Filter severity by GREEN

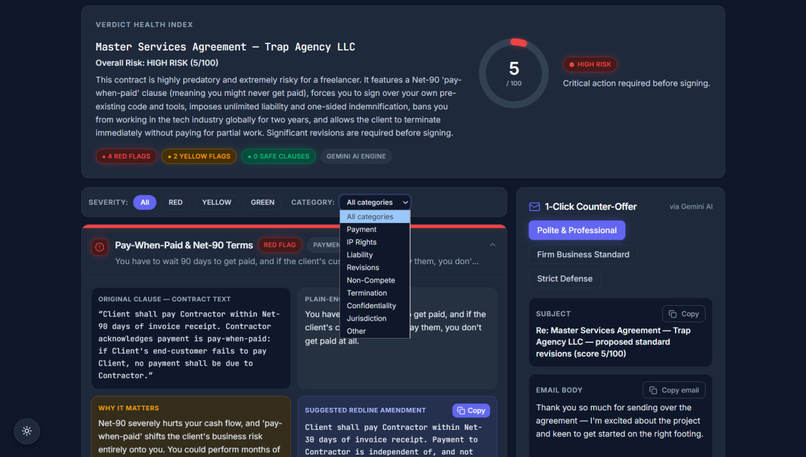[262, 203]
